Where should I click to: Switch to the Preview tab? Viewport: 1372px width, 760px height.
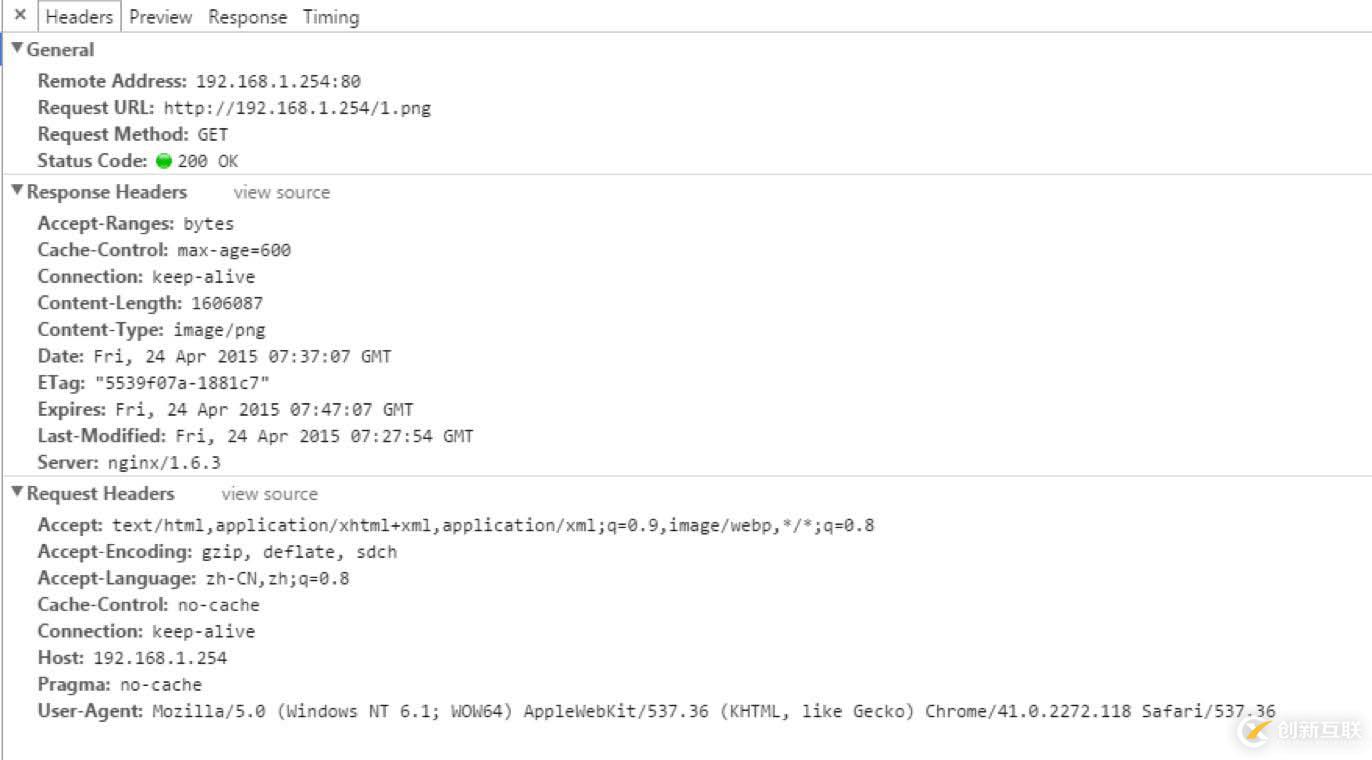160,17
